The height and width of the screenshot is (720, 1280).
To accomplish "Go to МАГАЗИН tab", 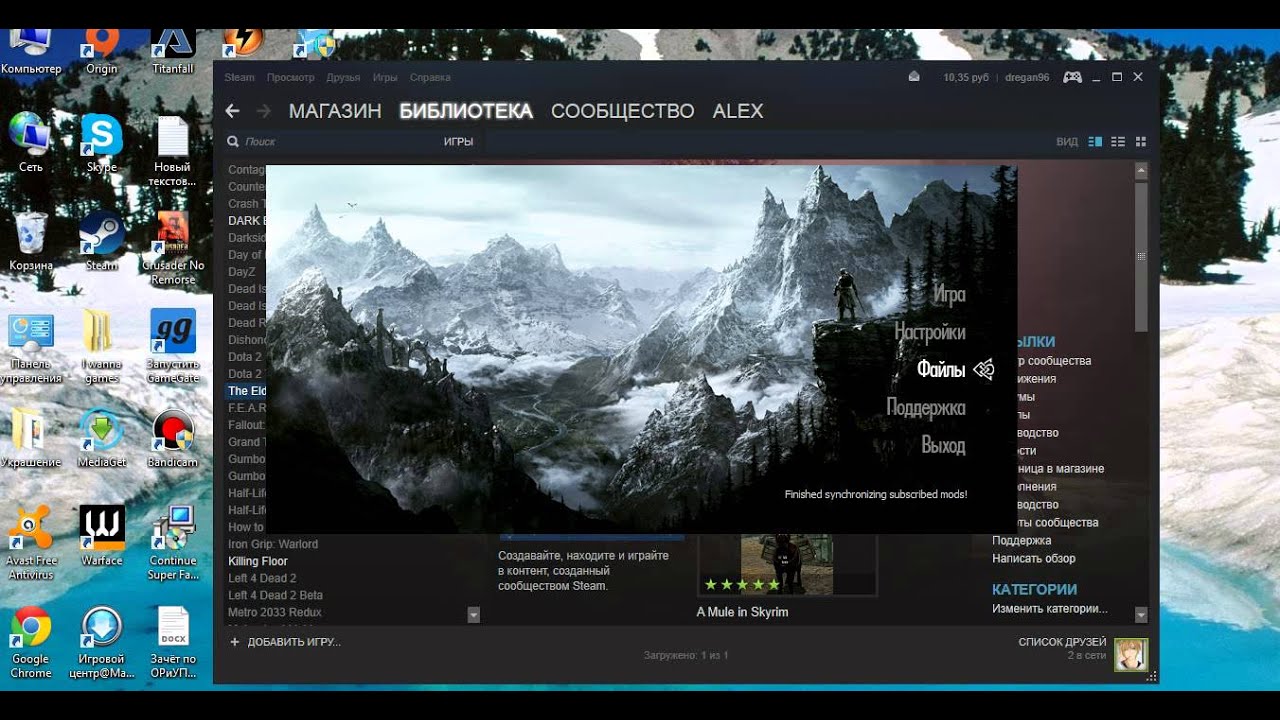I will (x=335, y=111).
